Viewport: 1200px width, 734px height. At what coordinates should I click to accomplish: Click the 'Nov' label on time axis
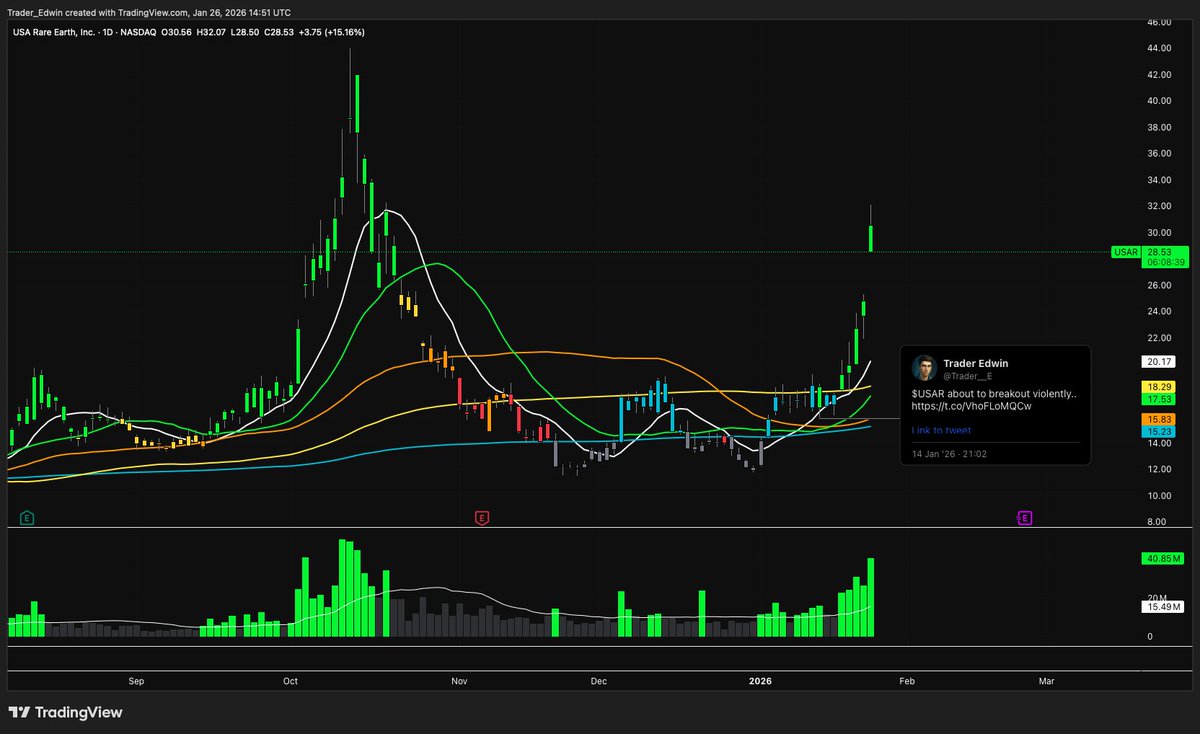[x=459, y=681]
